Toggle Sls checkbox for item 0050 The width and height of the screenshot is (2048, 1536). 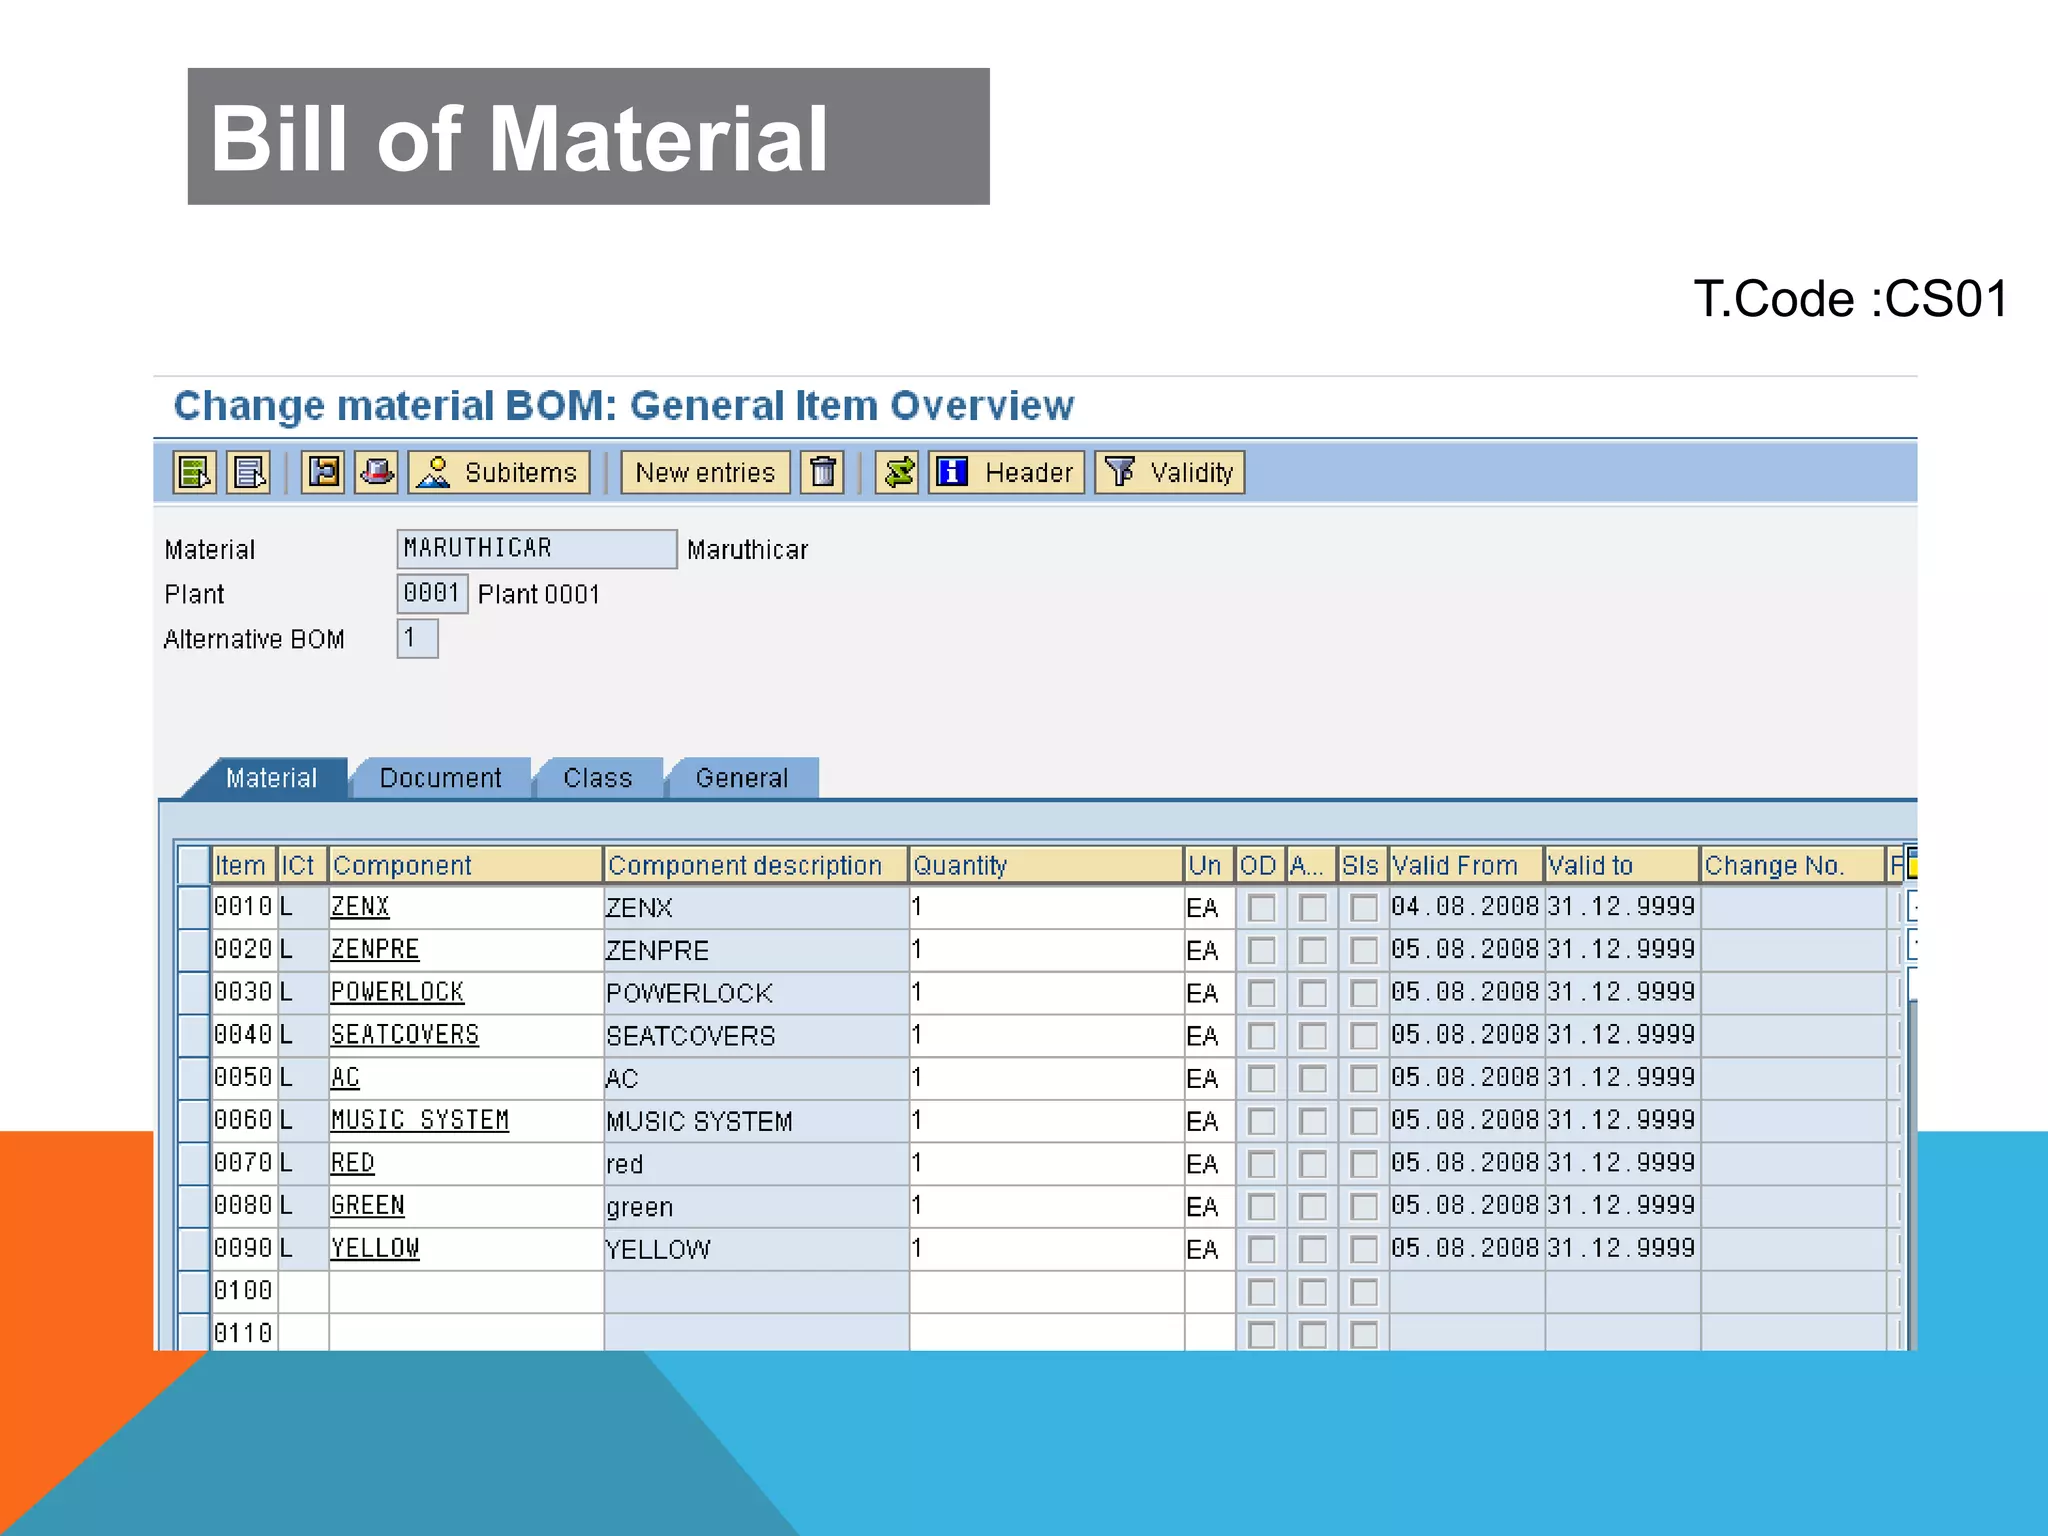click(x=1363, y=1079)
